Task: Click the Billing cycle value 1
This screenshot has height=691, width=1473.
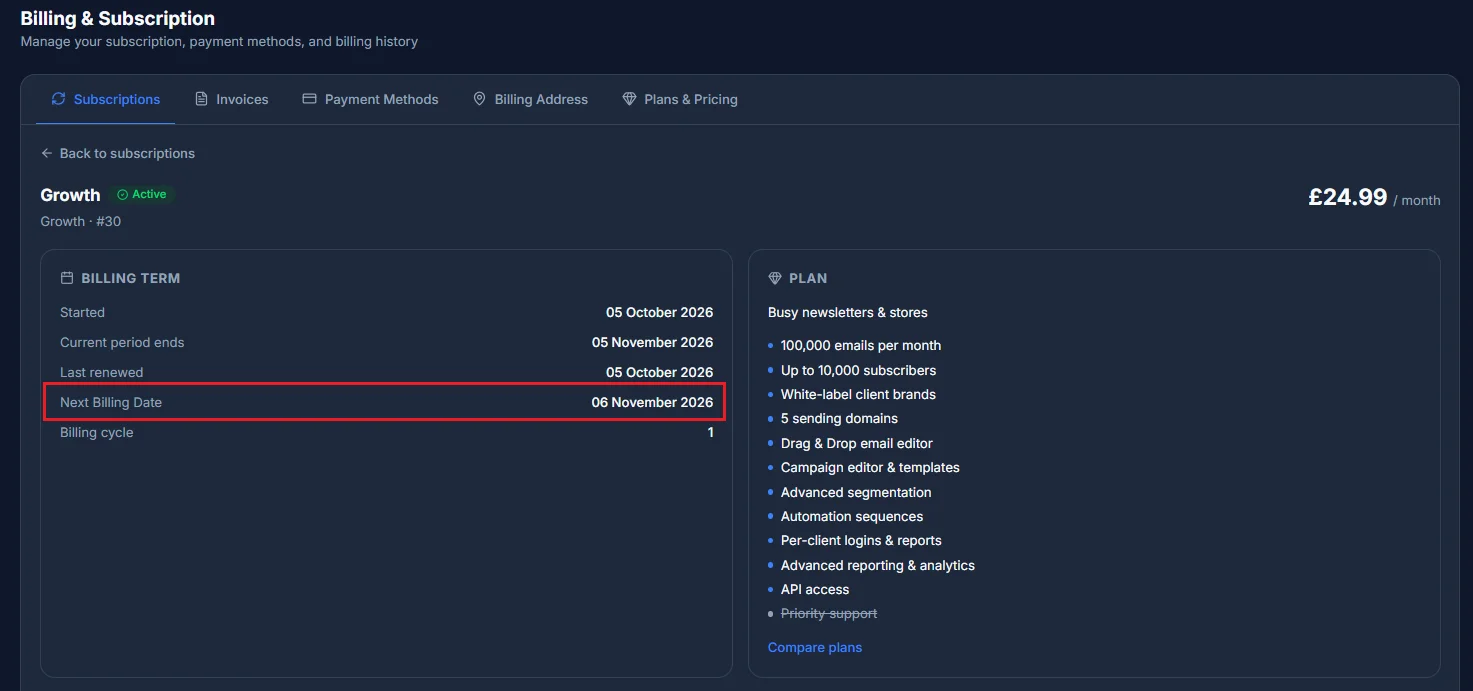Action: click(x=711, y=432)
